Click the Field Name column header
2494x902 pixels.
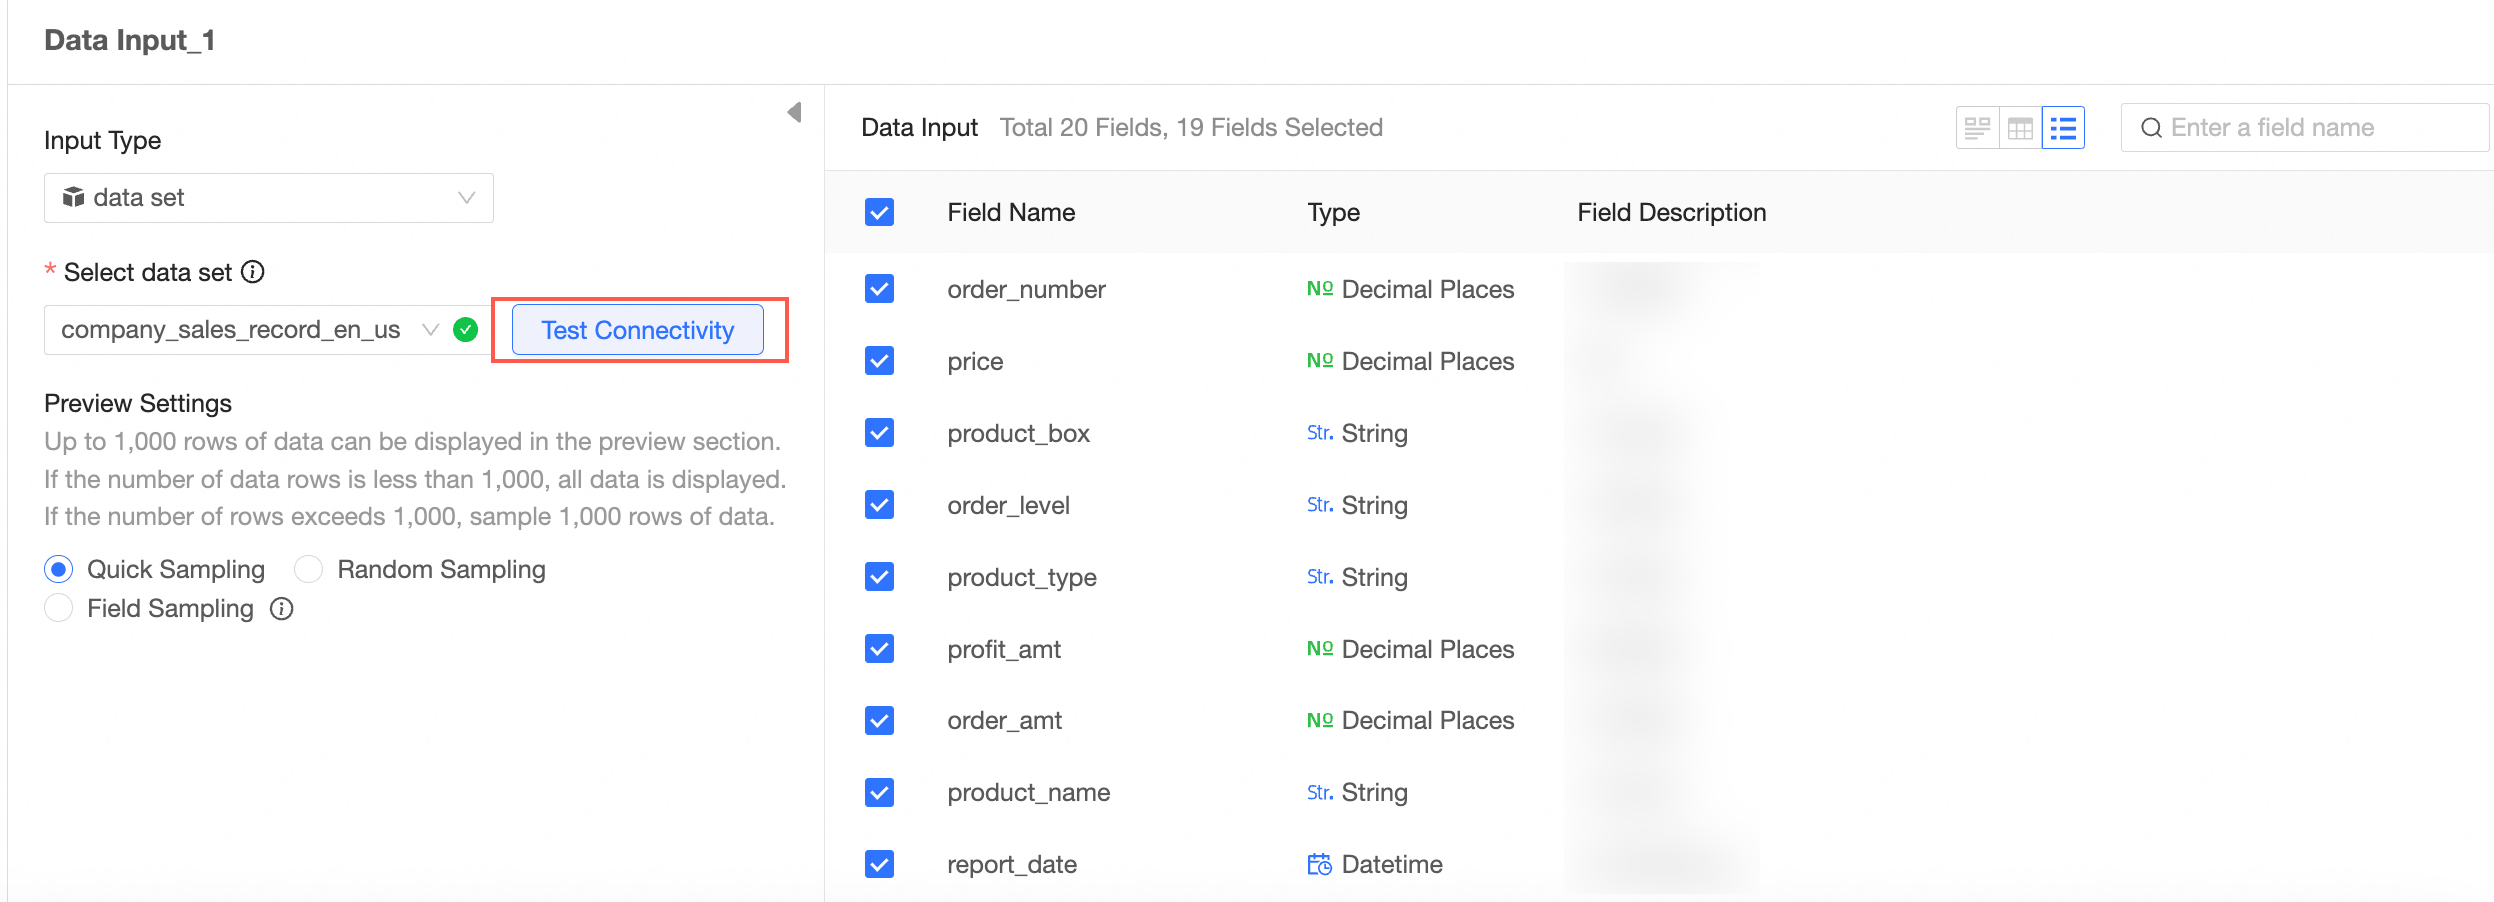pos(1011,212)
